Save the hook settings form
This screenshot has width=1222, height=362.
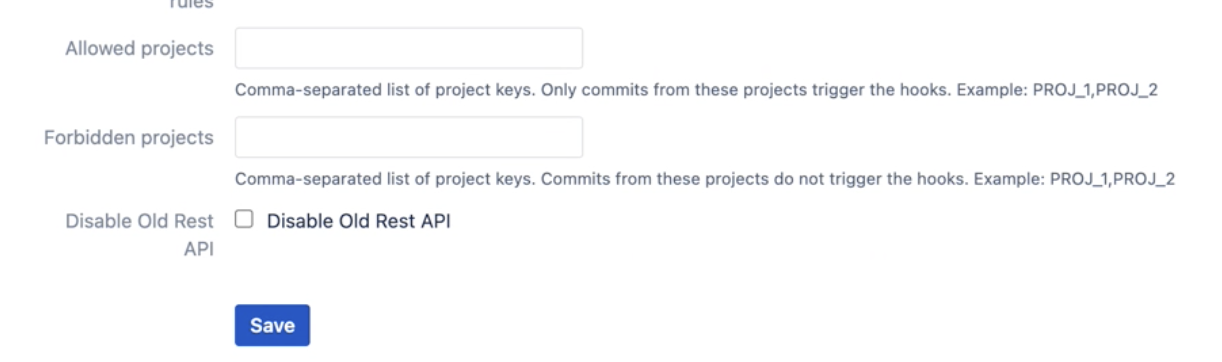coord(272,325)
